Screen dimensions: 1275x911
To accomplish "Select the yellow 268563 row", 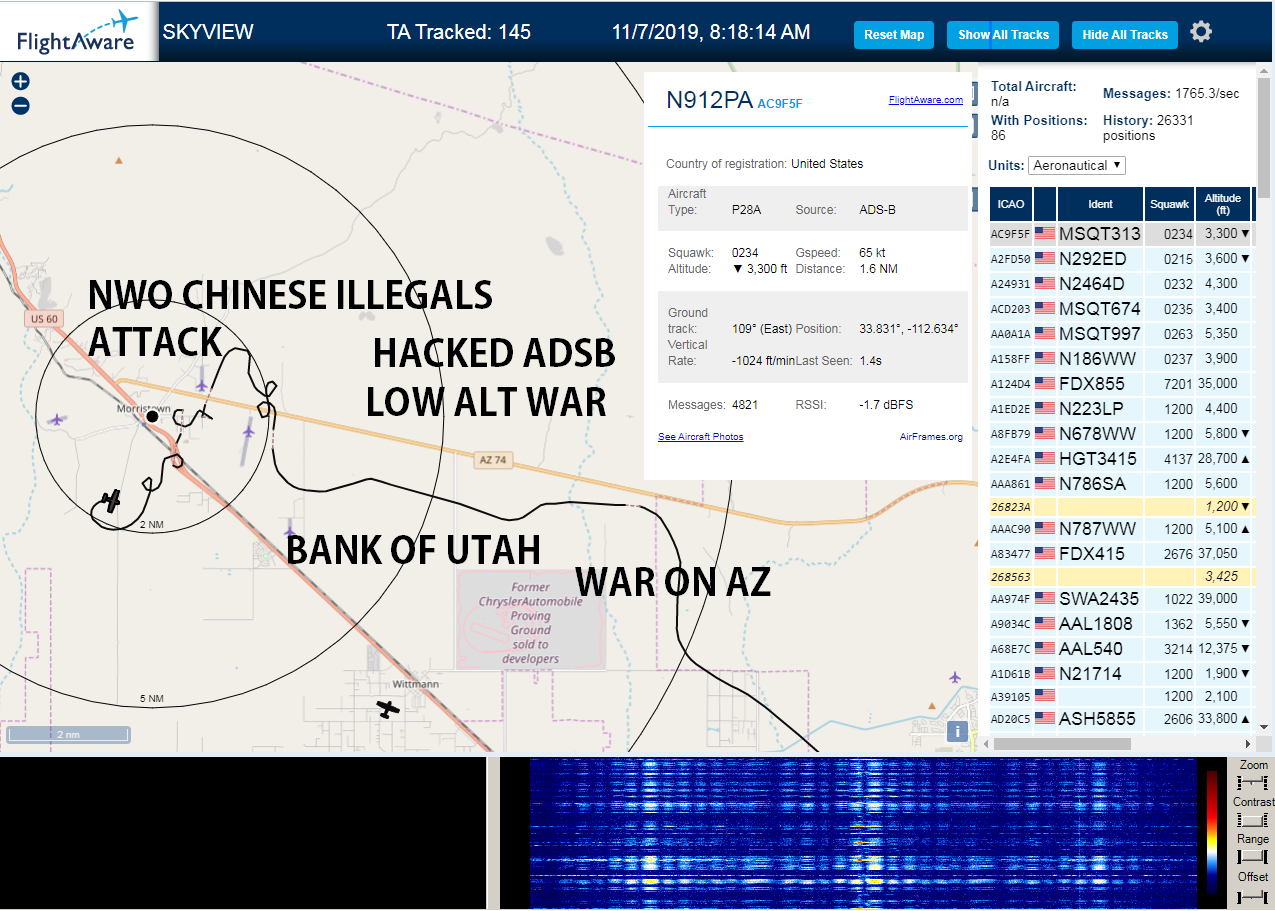I will [x=1120, y=576].
